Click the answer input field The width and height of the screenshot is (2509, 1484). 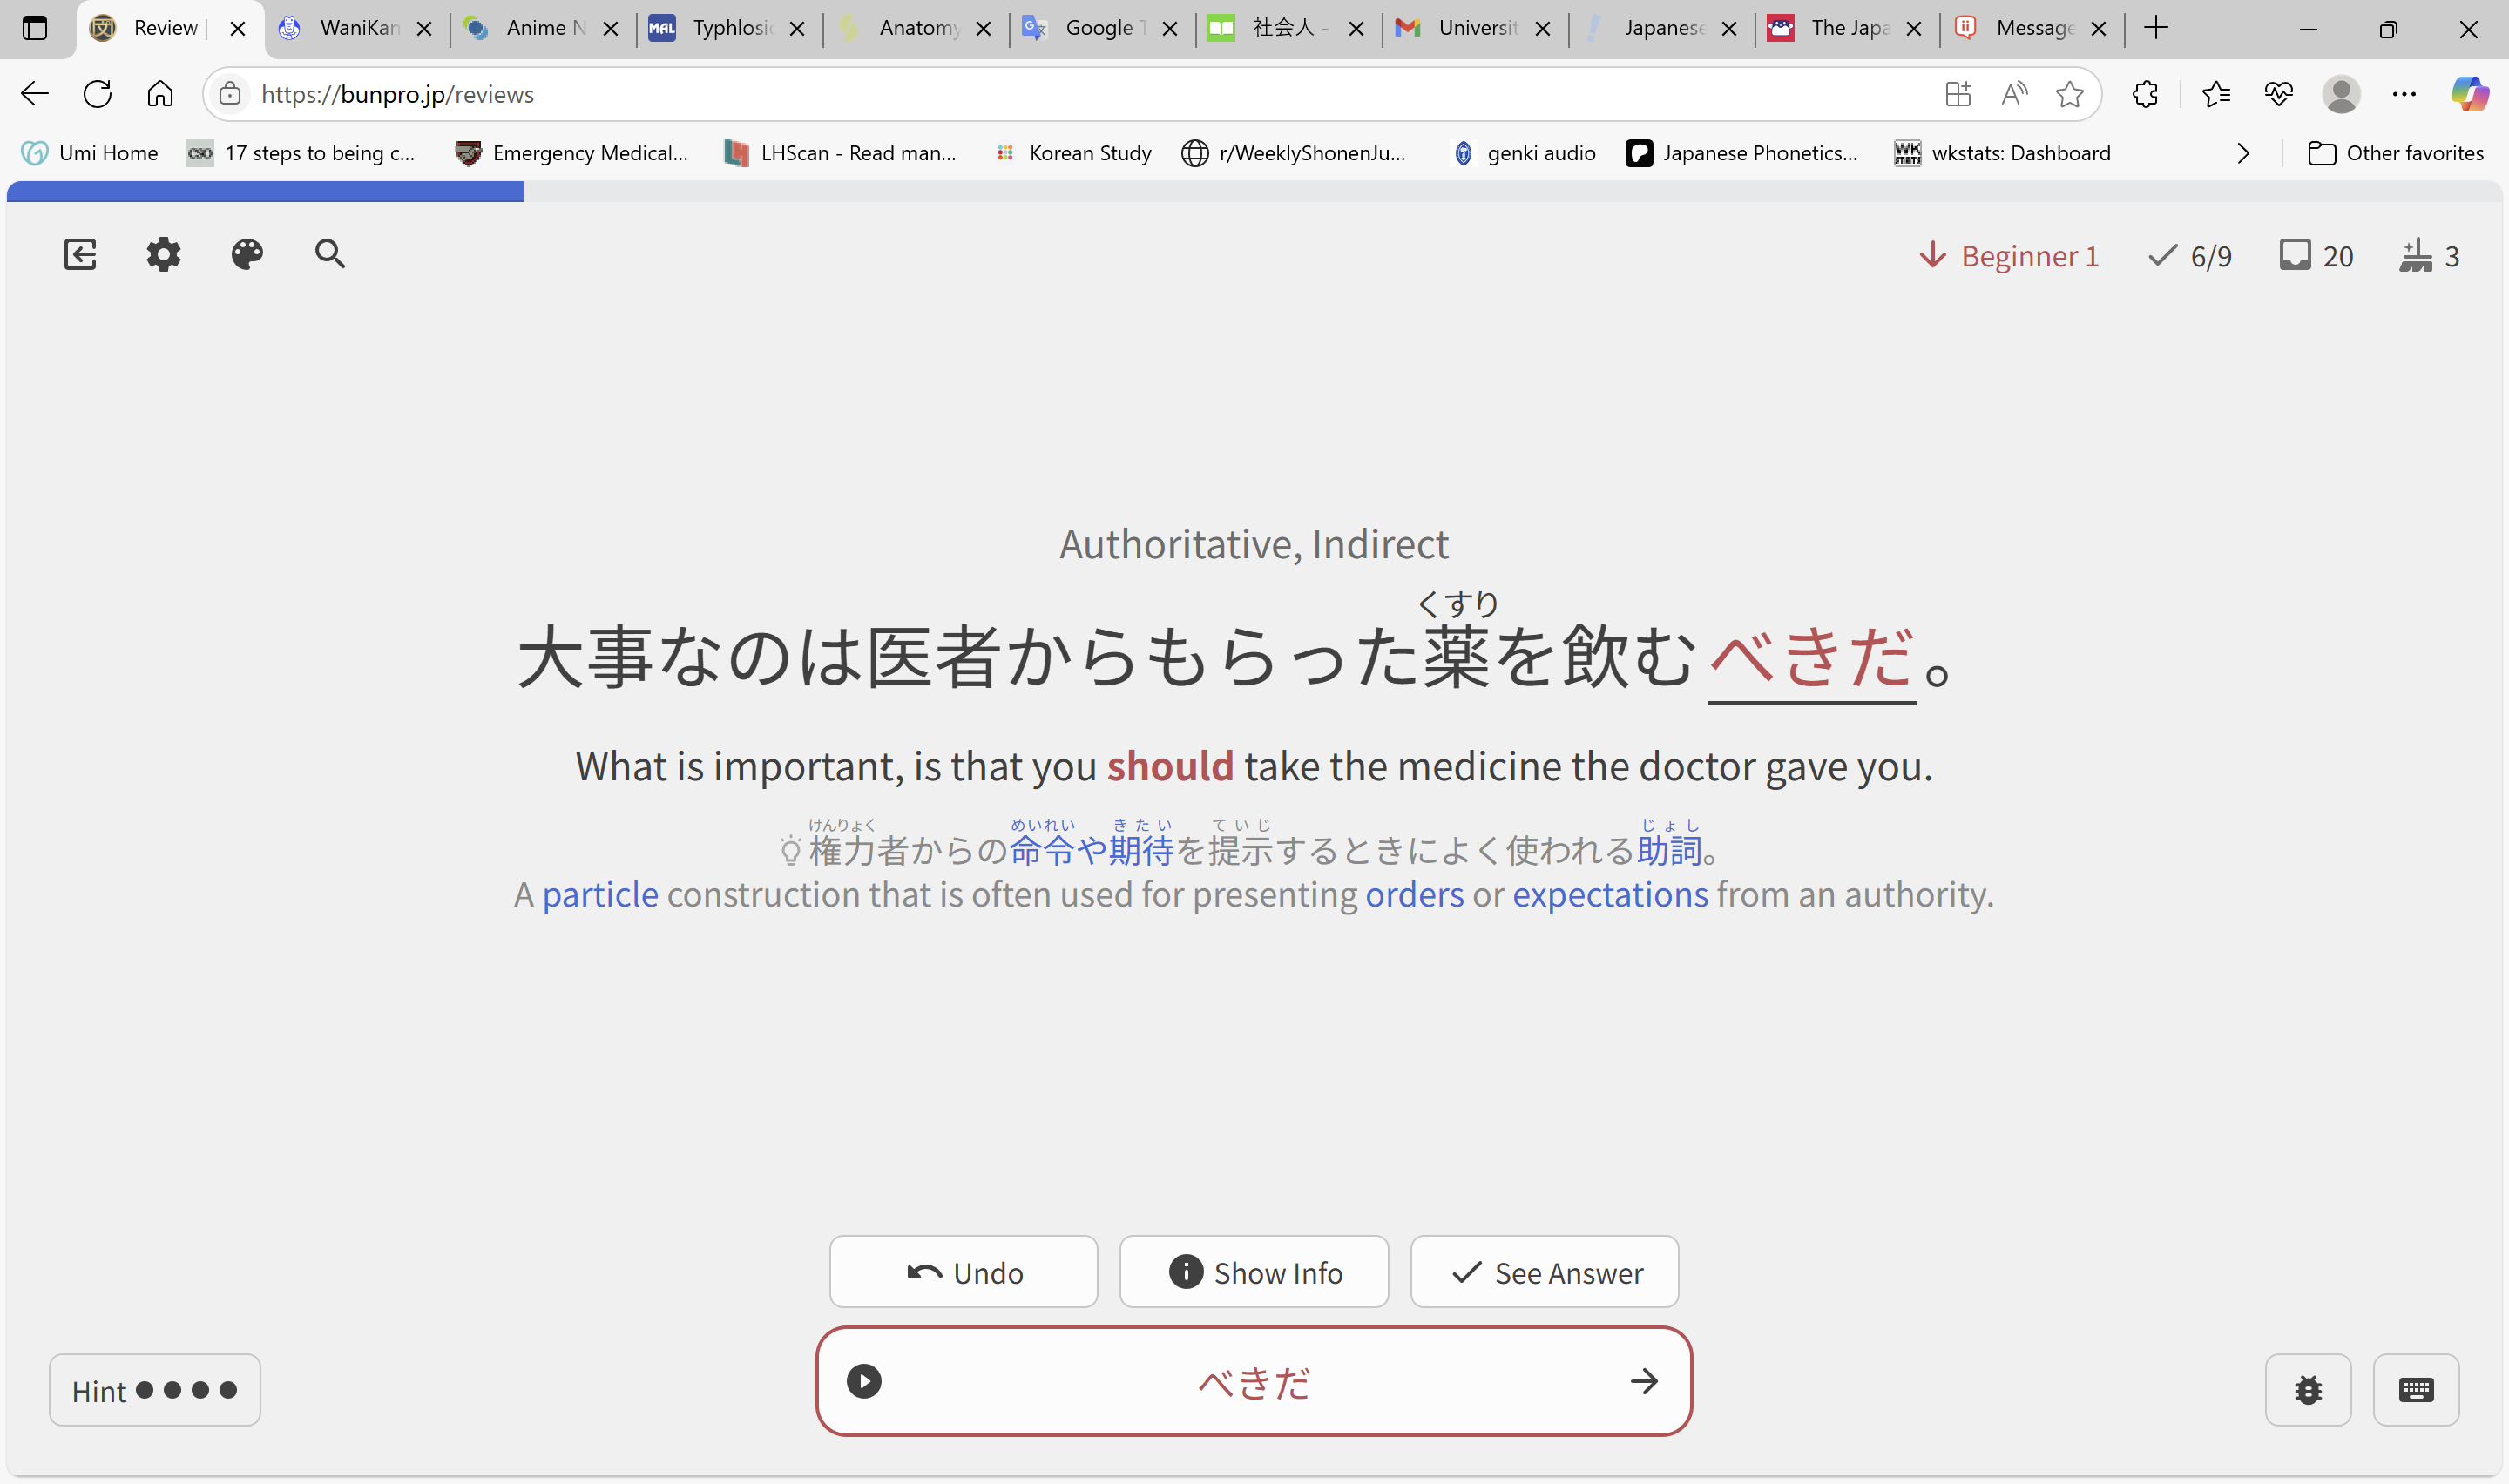click(x=1254, y=1381)
